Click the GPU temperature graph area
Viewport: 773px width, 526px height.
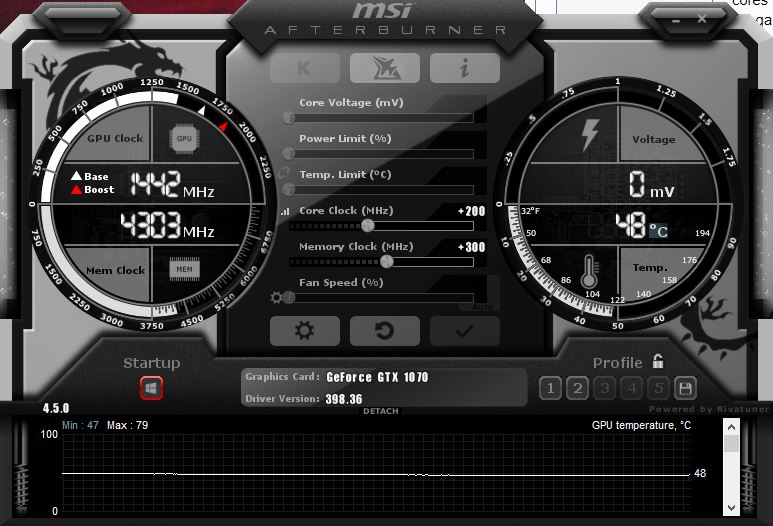click(x=376, y=473)
